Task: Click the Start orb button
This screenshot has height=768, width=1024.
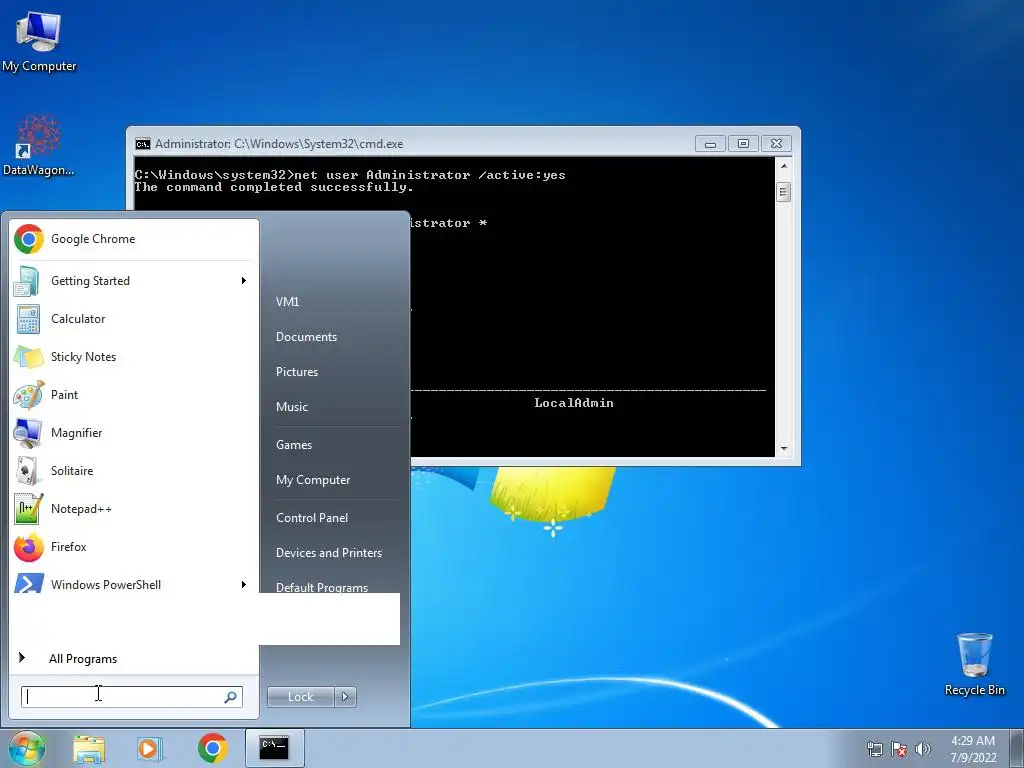Action: click(26, 748)
